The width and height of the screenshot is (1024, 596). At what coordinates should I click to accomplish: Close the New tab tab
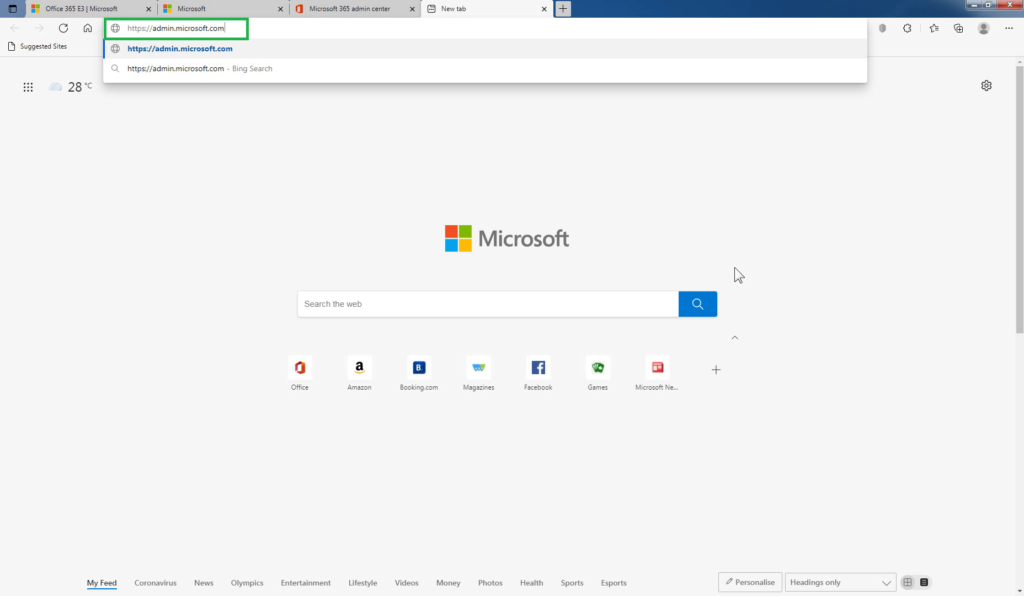tap(544, 9)
